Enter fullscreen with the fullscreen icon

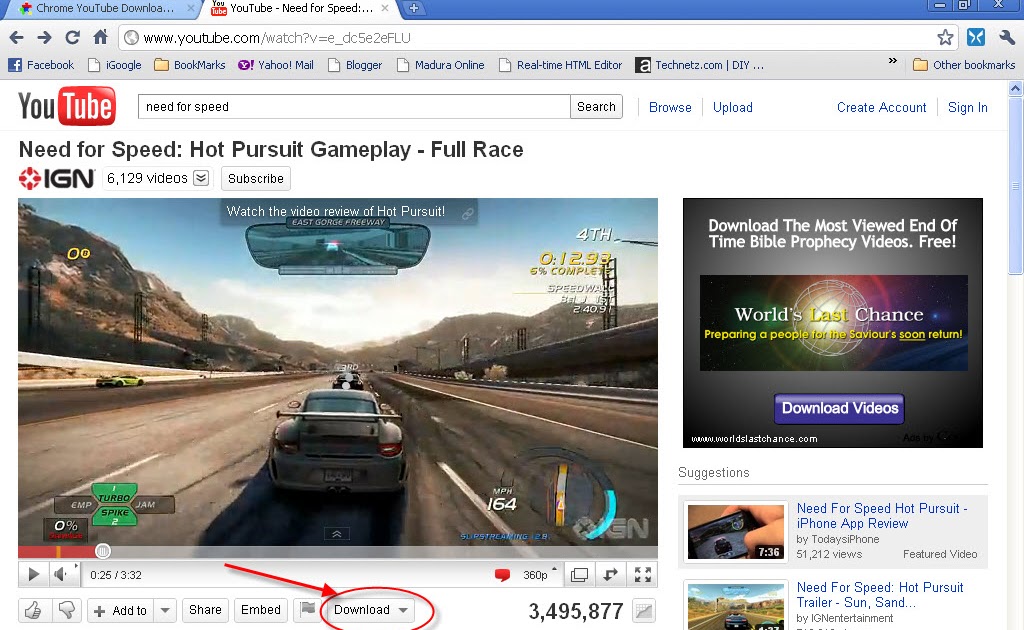point(643,575)
